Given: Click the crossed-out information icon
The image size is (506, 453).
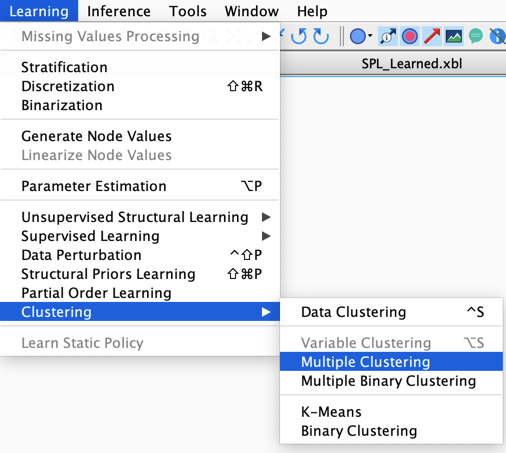Looking at the screenshot, I should click(497, 36).
